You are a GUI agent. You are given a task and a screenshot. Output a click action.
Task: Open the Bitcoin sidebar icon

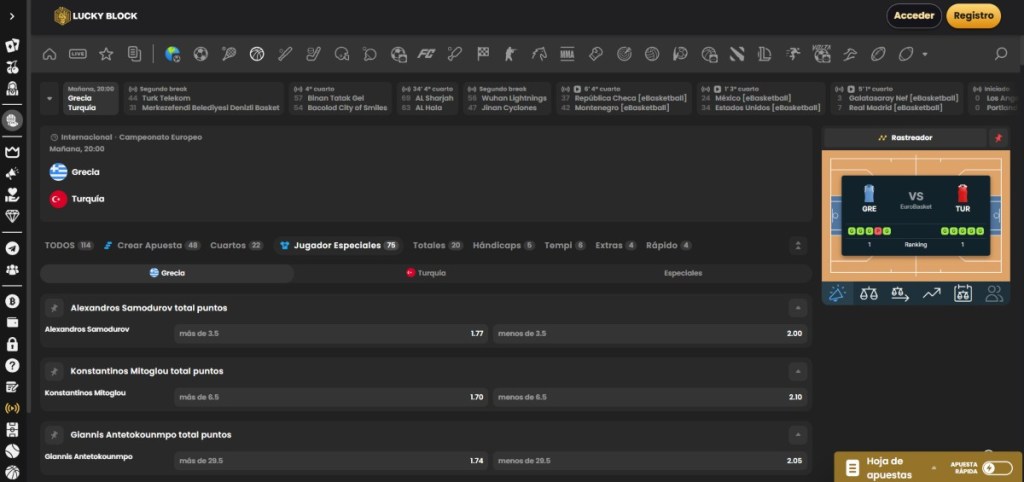click(x=12, y=301)
